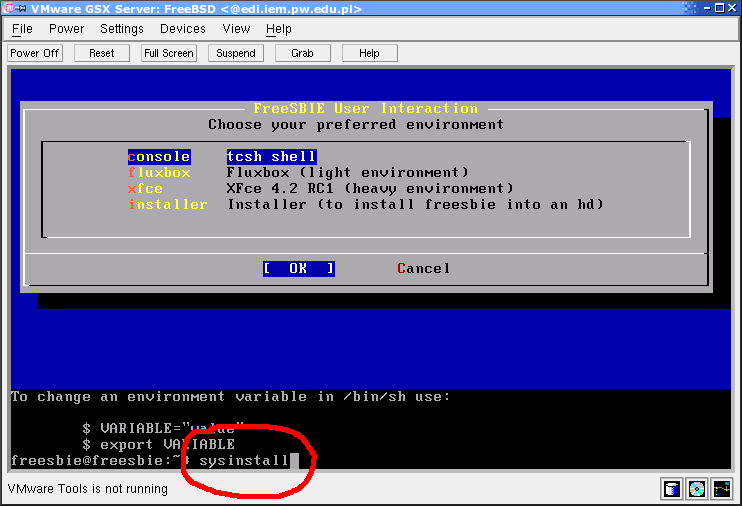The height and width of the screenshot is (506, 742).
Task: Open the Power menu
Action: [66, 29]
